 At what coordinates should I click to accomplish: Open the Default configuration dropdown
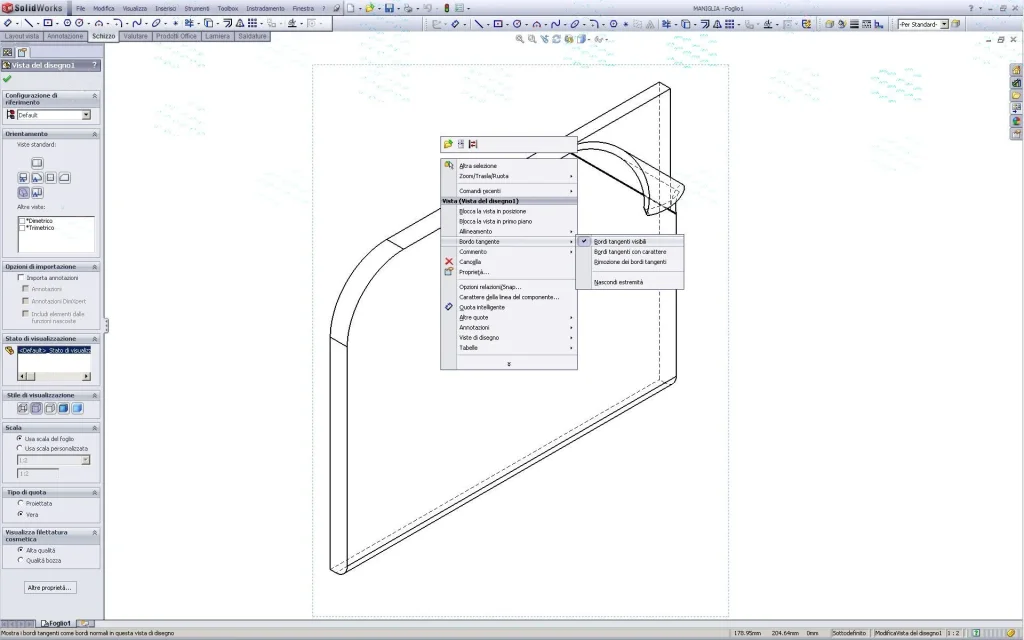[86, 115]
